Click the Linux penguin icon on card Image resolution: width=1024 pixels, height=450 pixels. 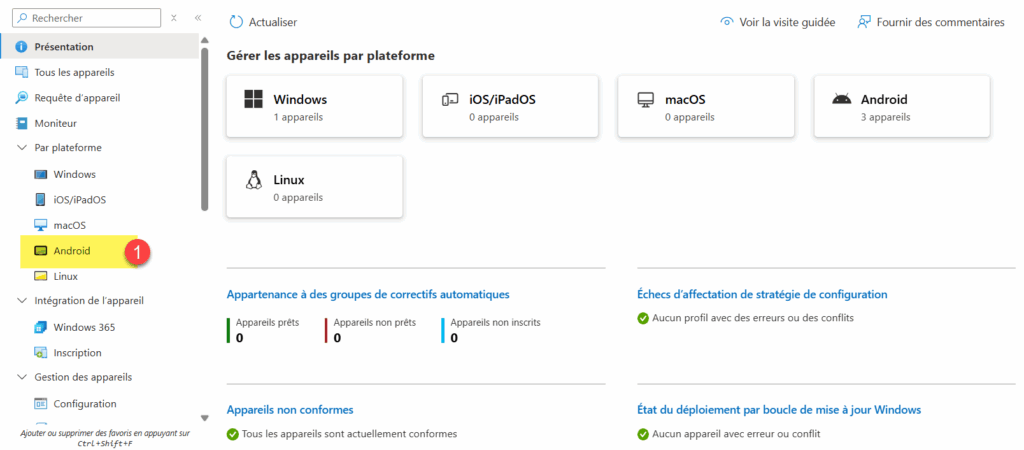(x=253, y=180)
